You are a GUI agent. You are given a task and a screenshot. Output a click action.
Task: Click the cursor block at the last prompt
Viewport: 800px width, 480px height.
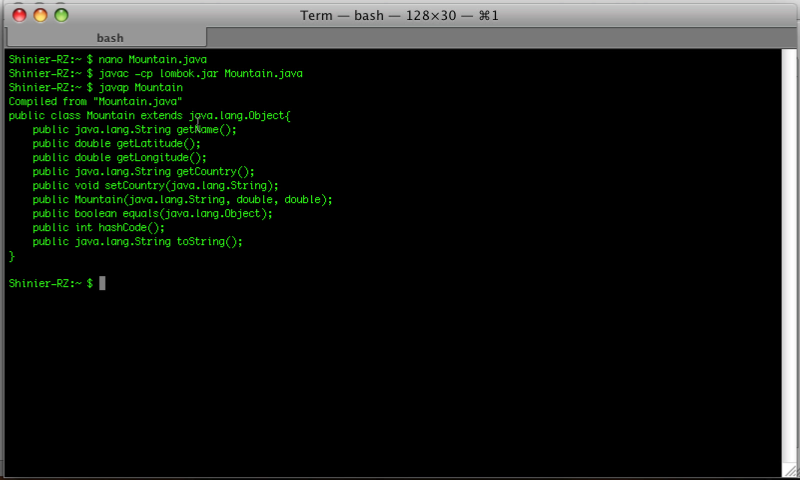102,283
